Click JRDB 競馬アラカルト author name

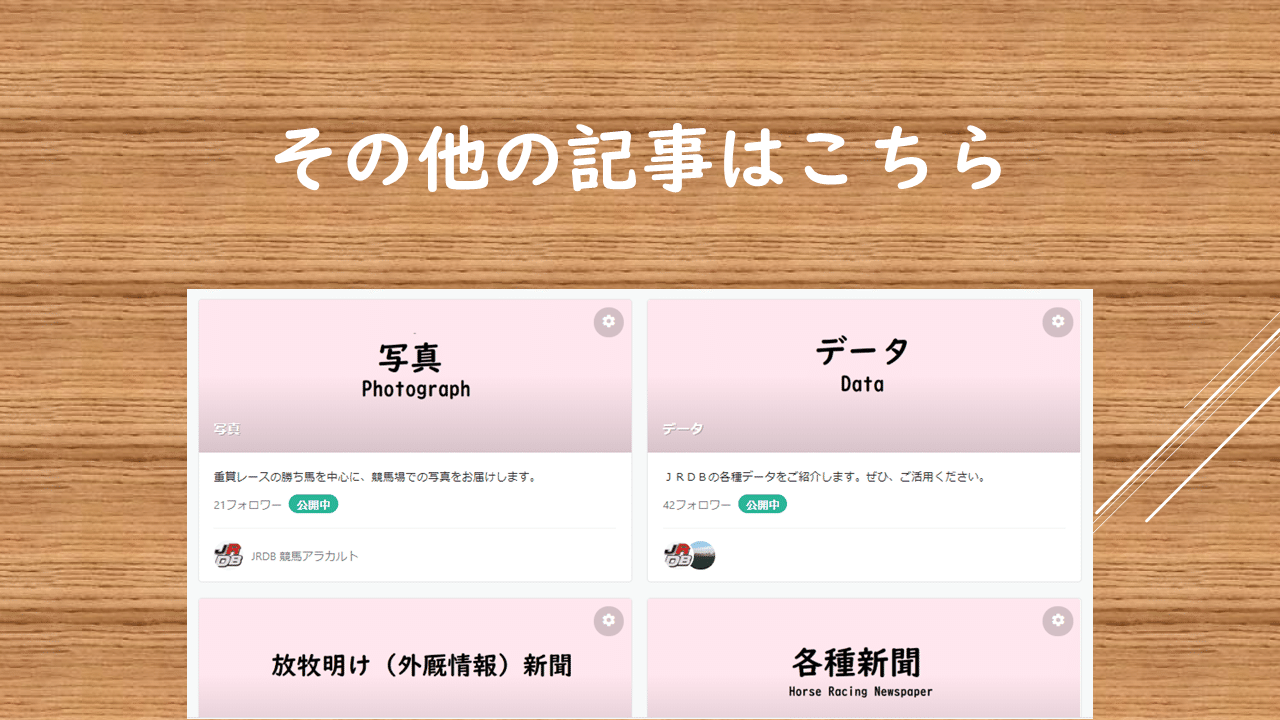[304, 556]
